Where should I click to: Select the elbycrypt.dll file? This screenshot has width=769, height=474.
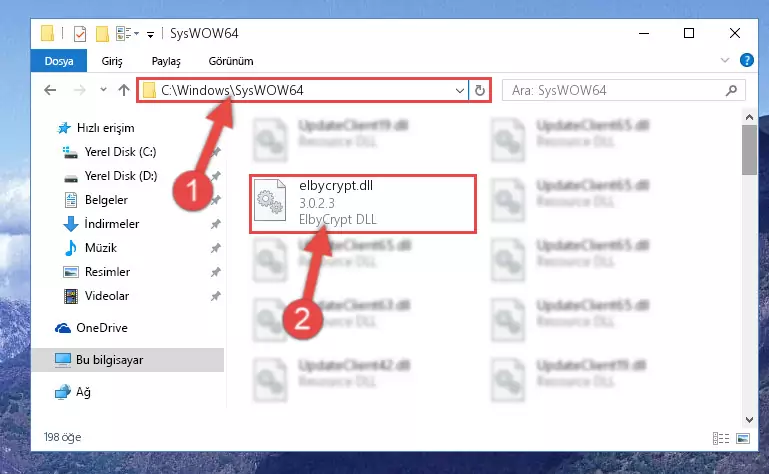[363, 203]
